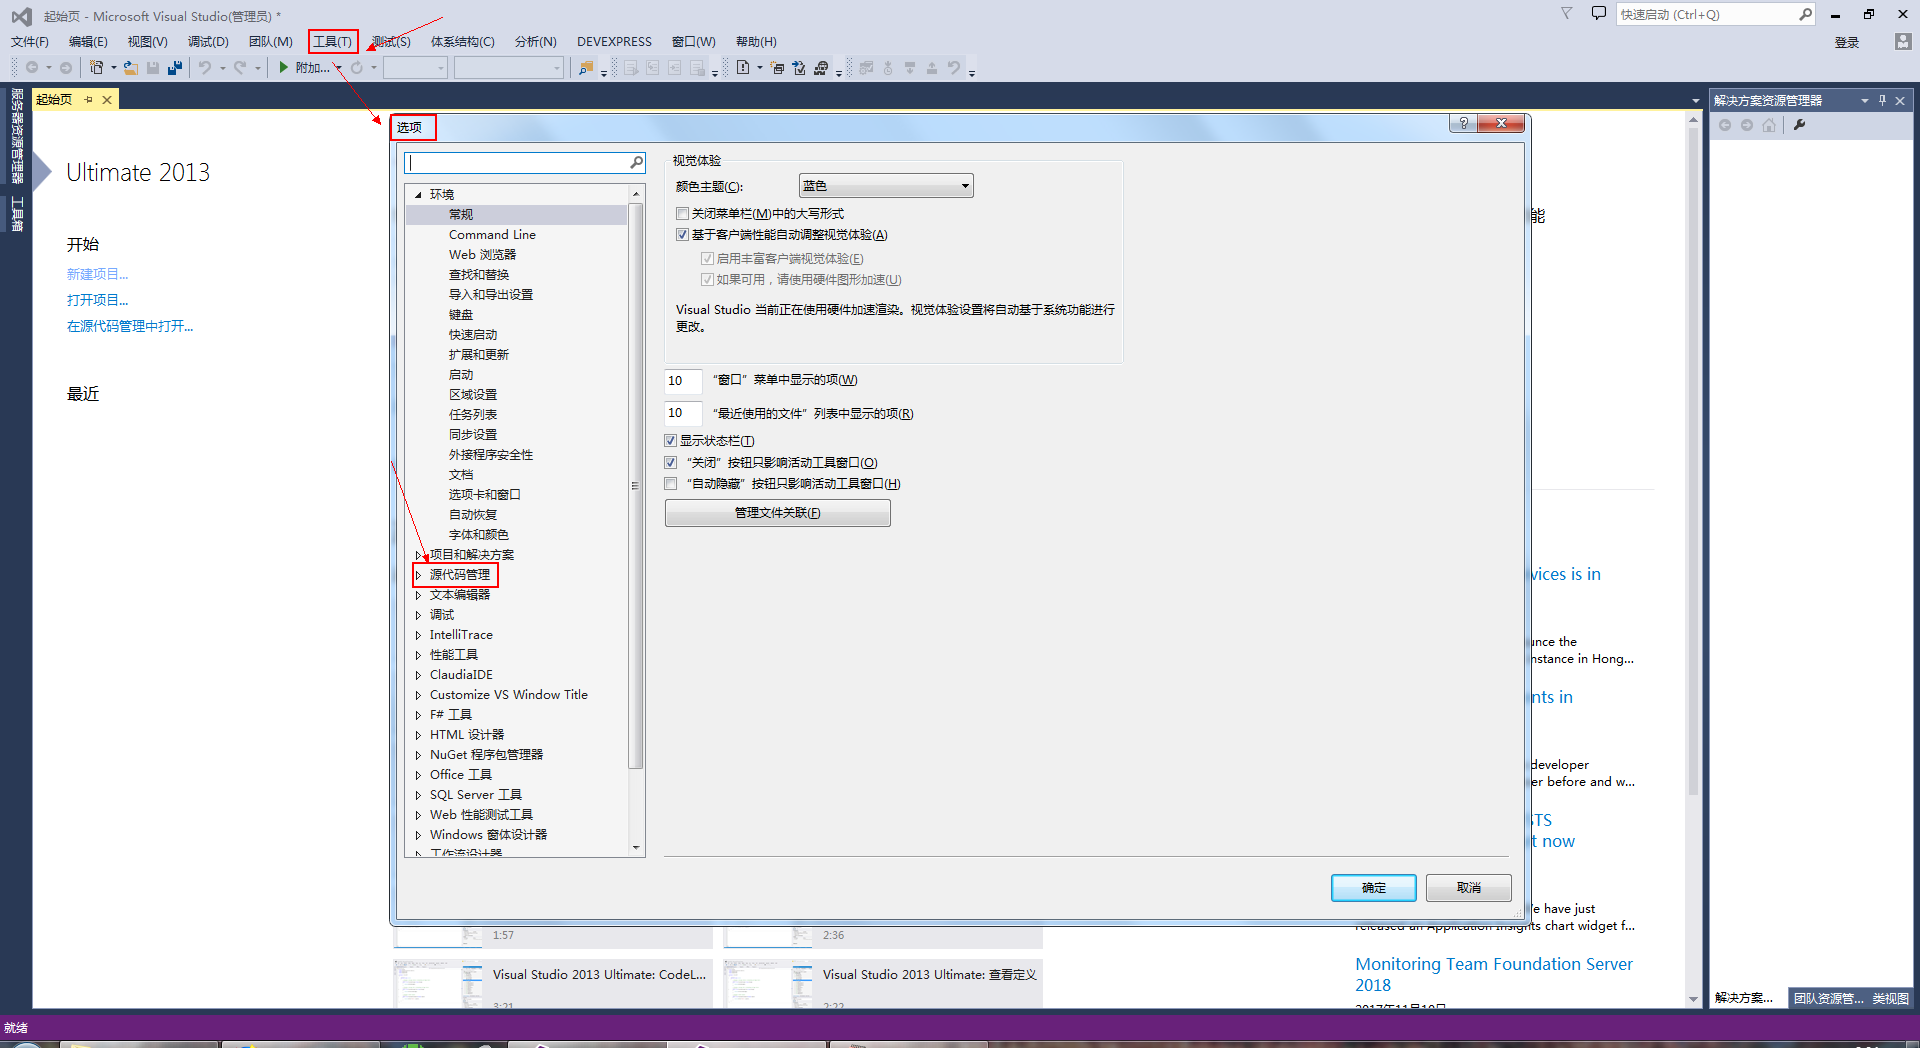Click the pin icon on 起始页 tab
The height and width of the screenshot is (1048, 1920).
point(88,99)
